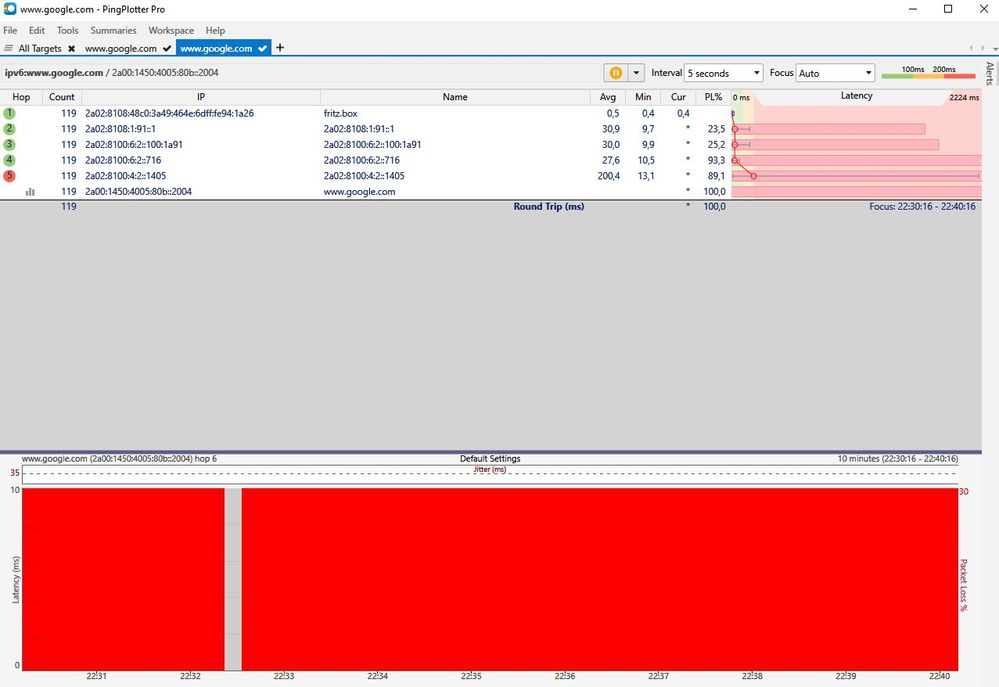
Task: Click the Round Trip (ms) summary label
Action: coord(549,206)
